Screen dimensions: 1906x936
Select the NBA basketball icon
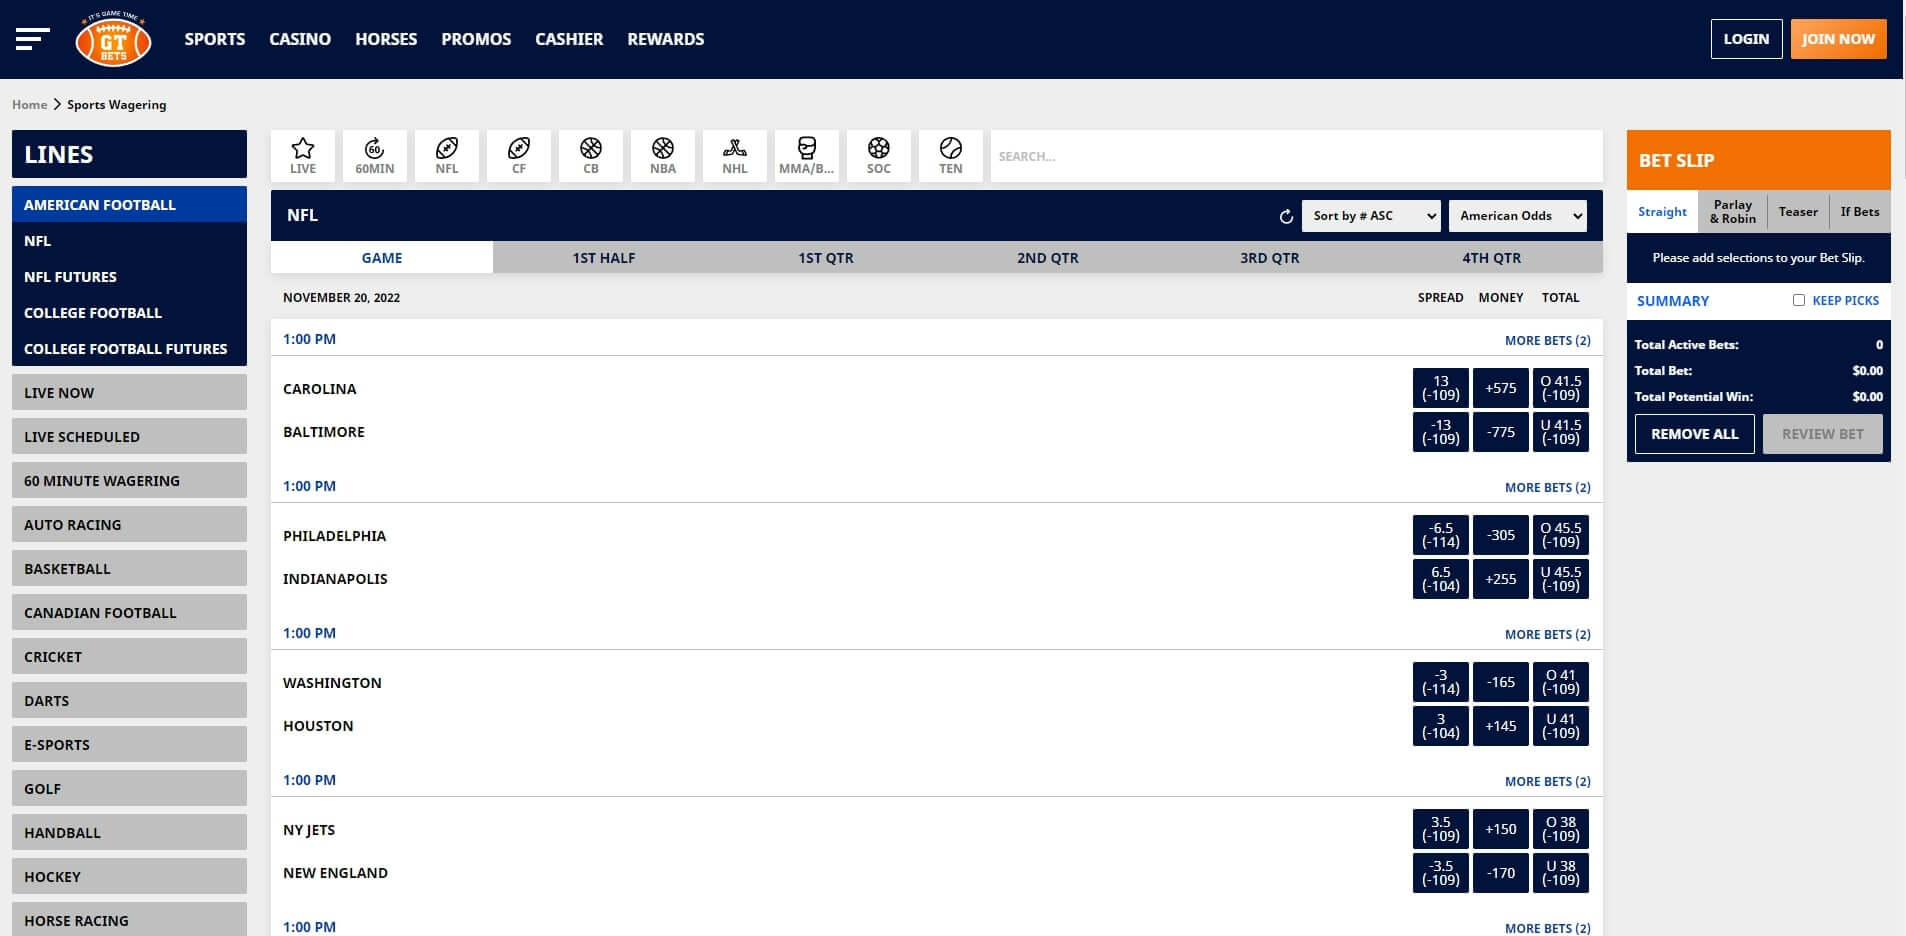click(662, 155)
